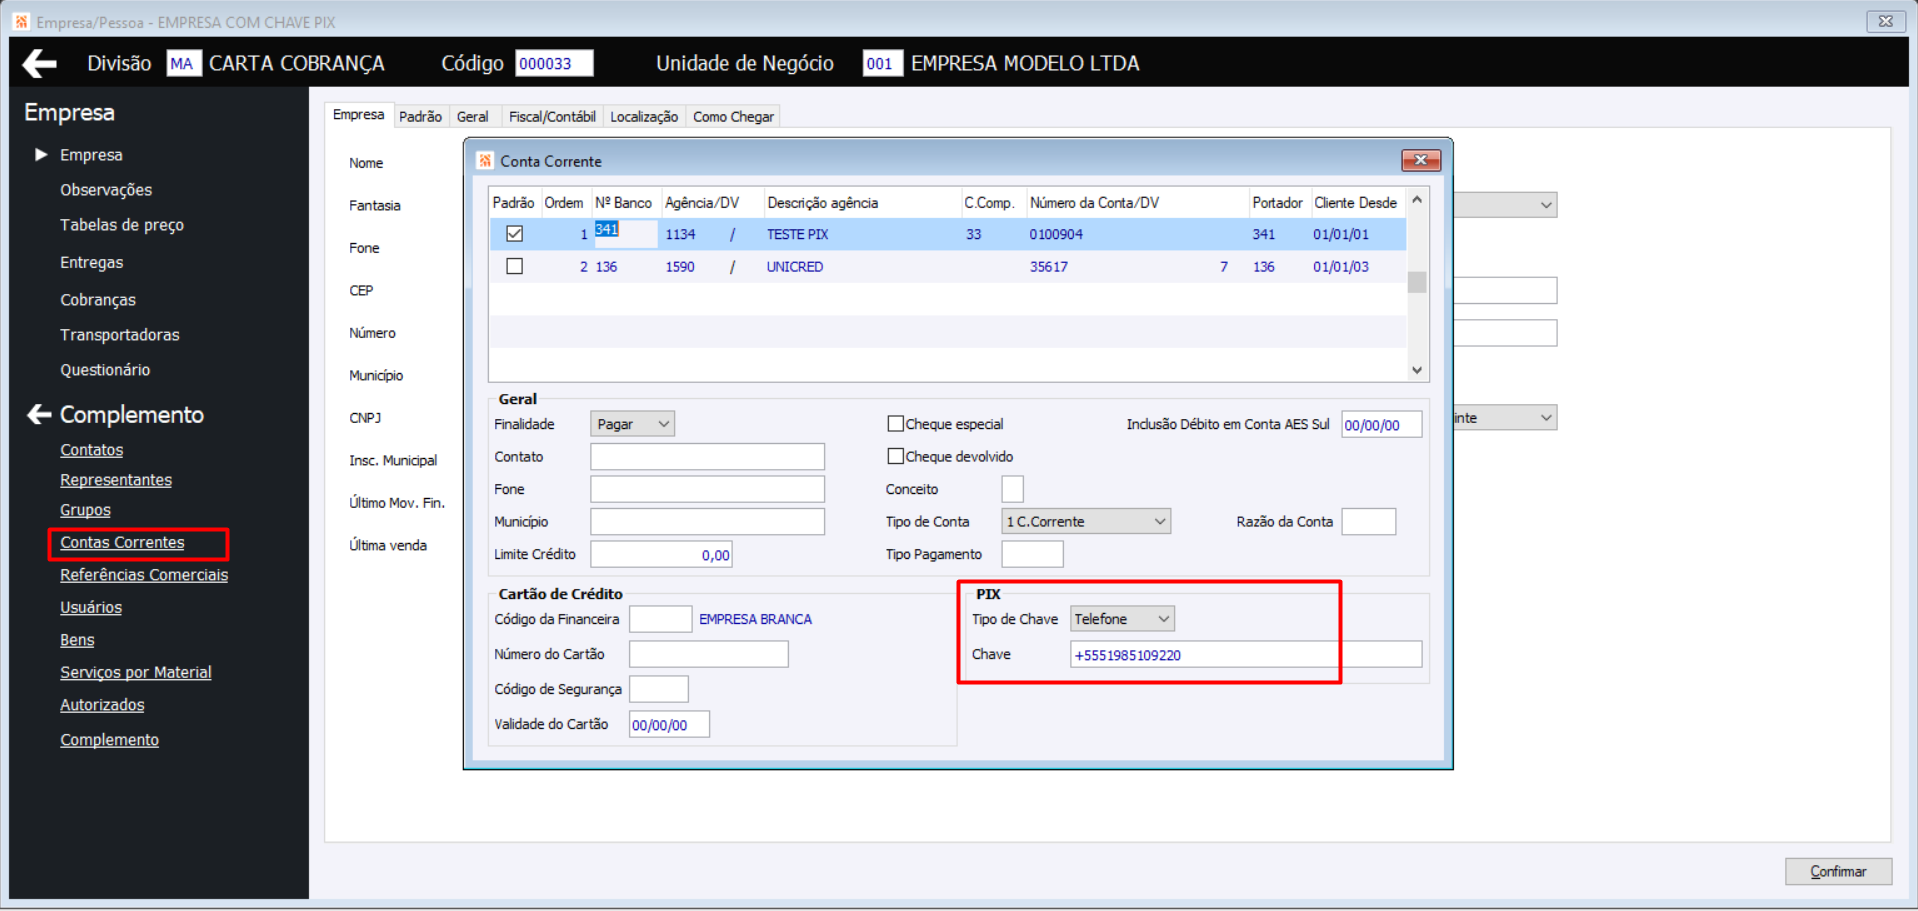Select Tabelas de preço in sidebar
Viewport: 1918px width, 911px height.
coord(122,225)
